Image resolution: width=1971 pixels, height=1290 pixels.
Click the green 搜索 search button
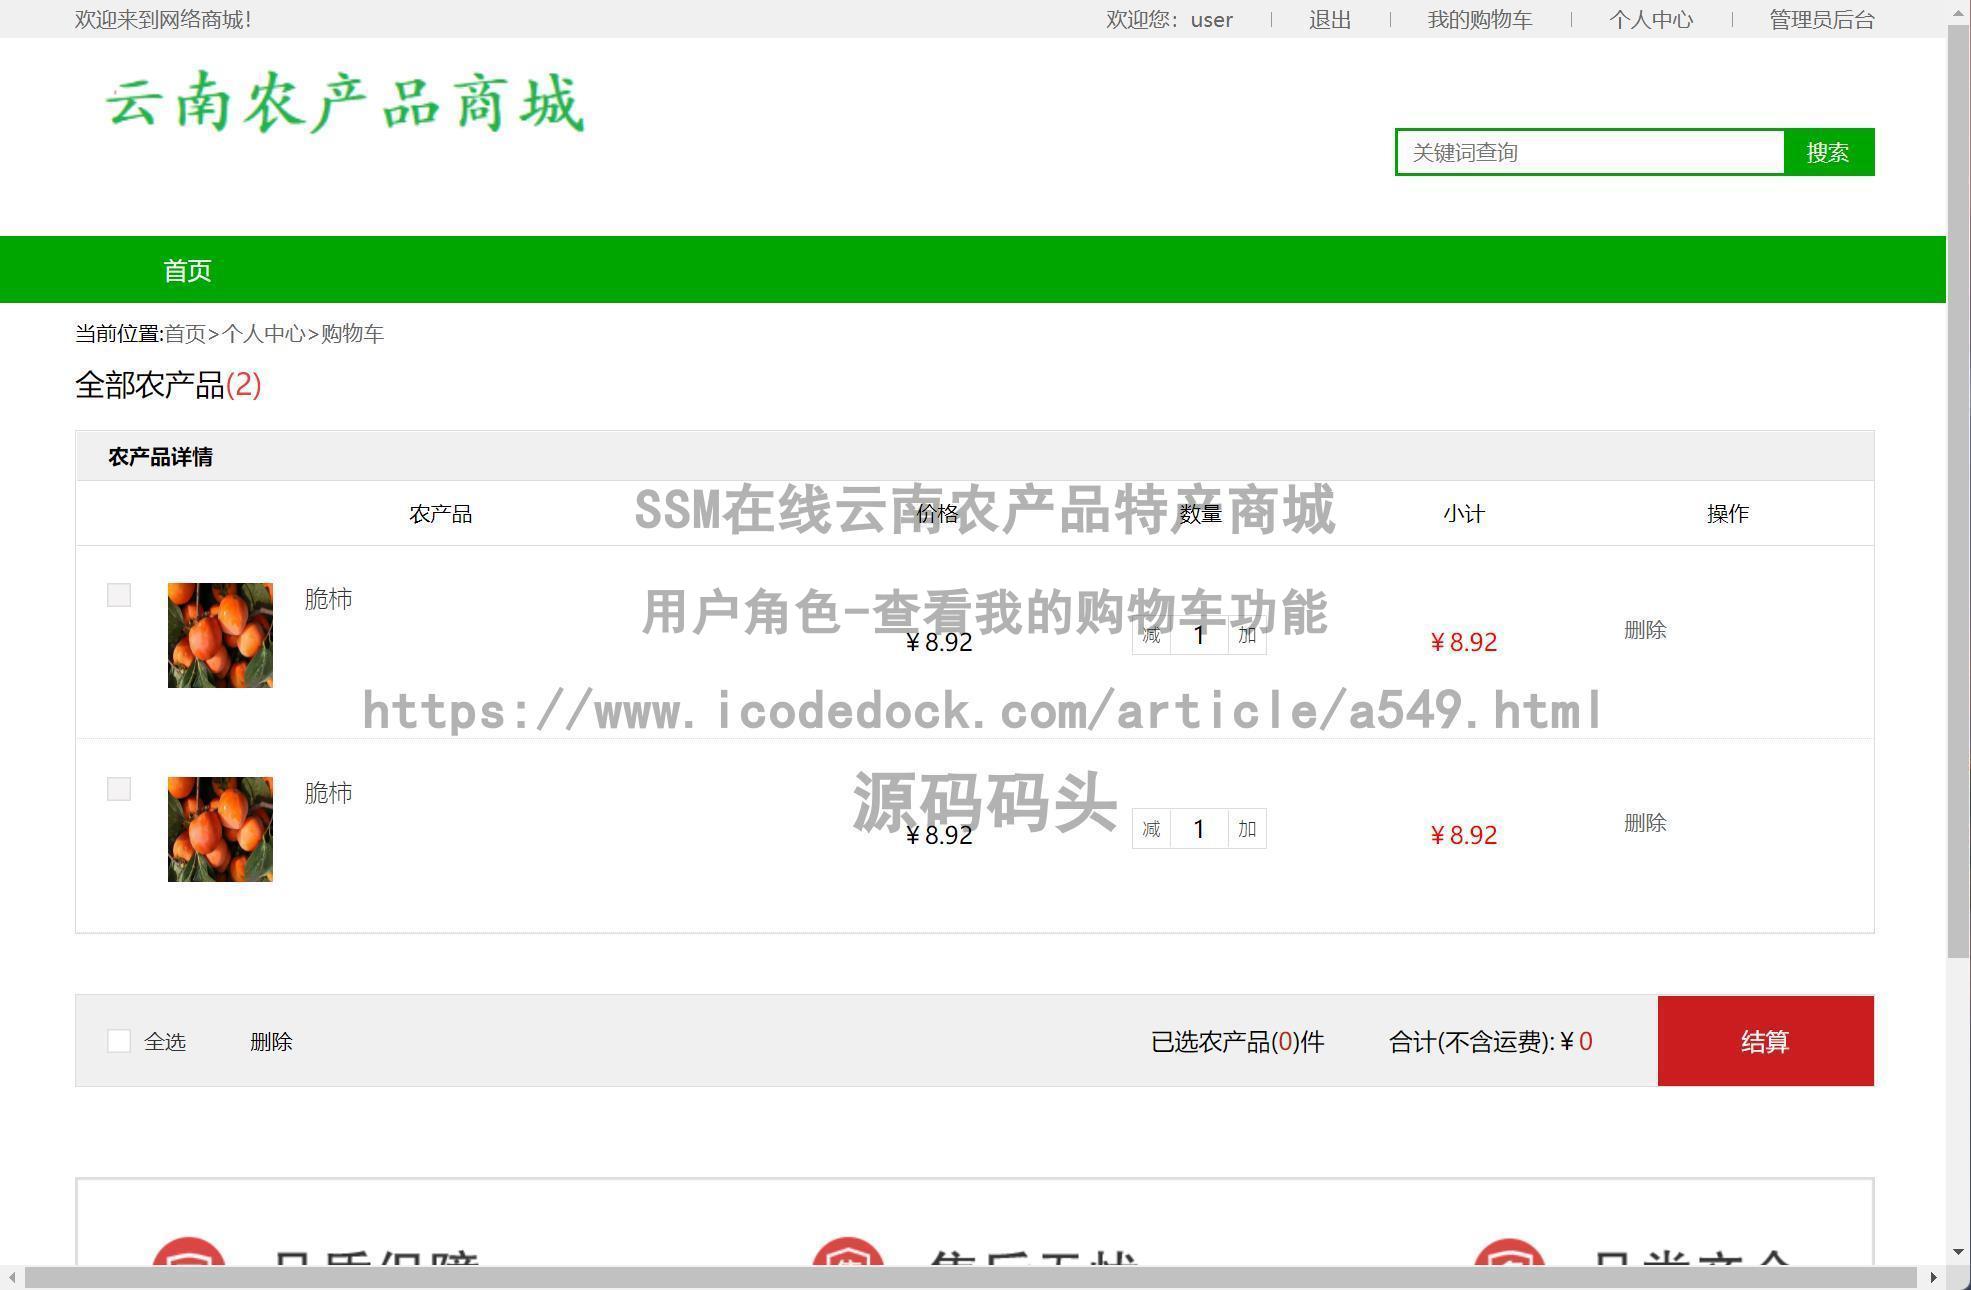[1827, 152]
